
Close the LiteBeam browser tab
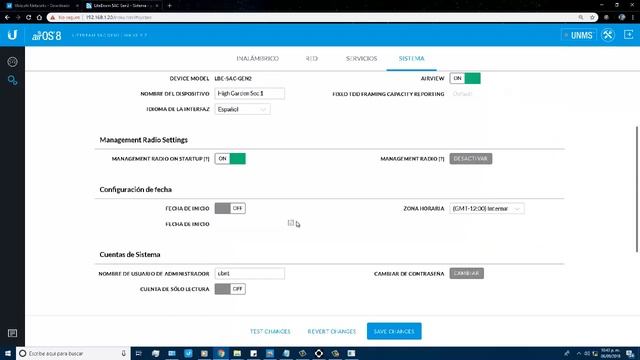point(157,6)
